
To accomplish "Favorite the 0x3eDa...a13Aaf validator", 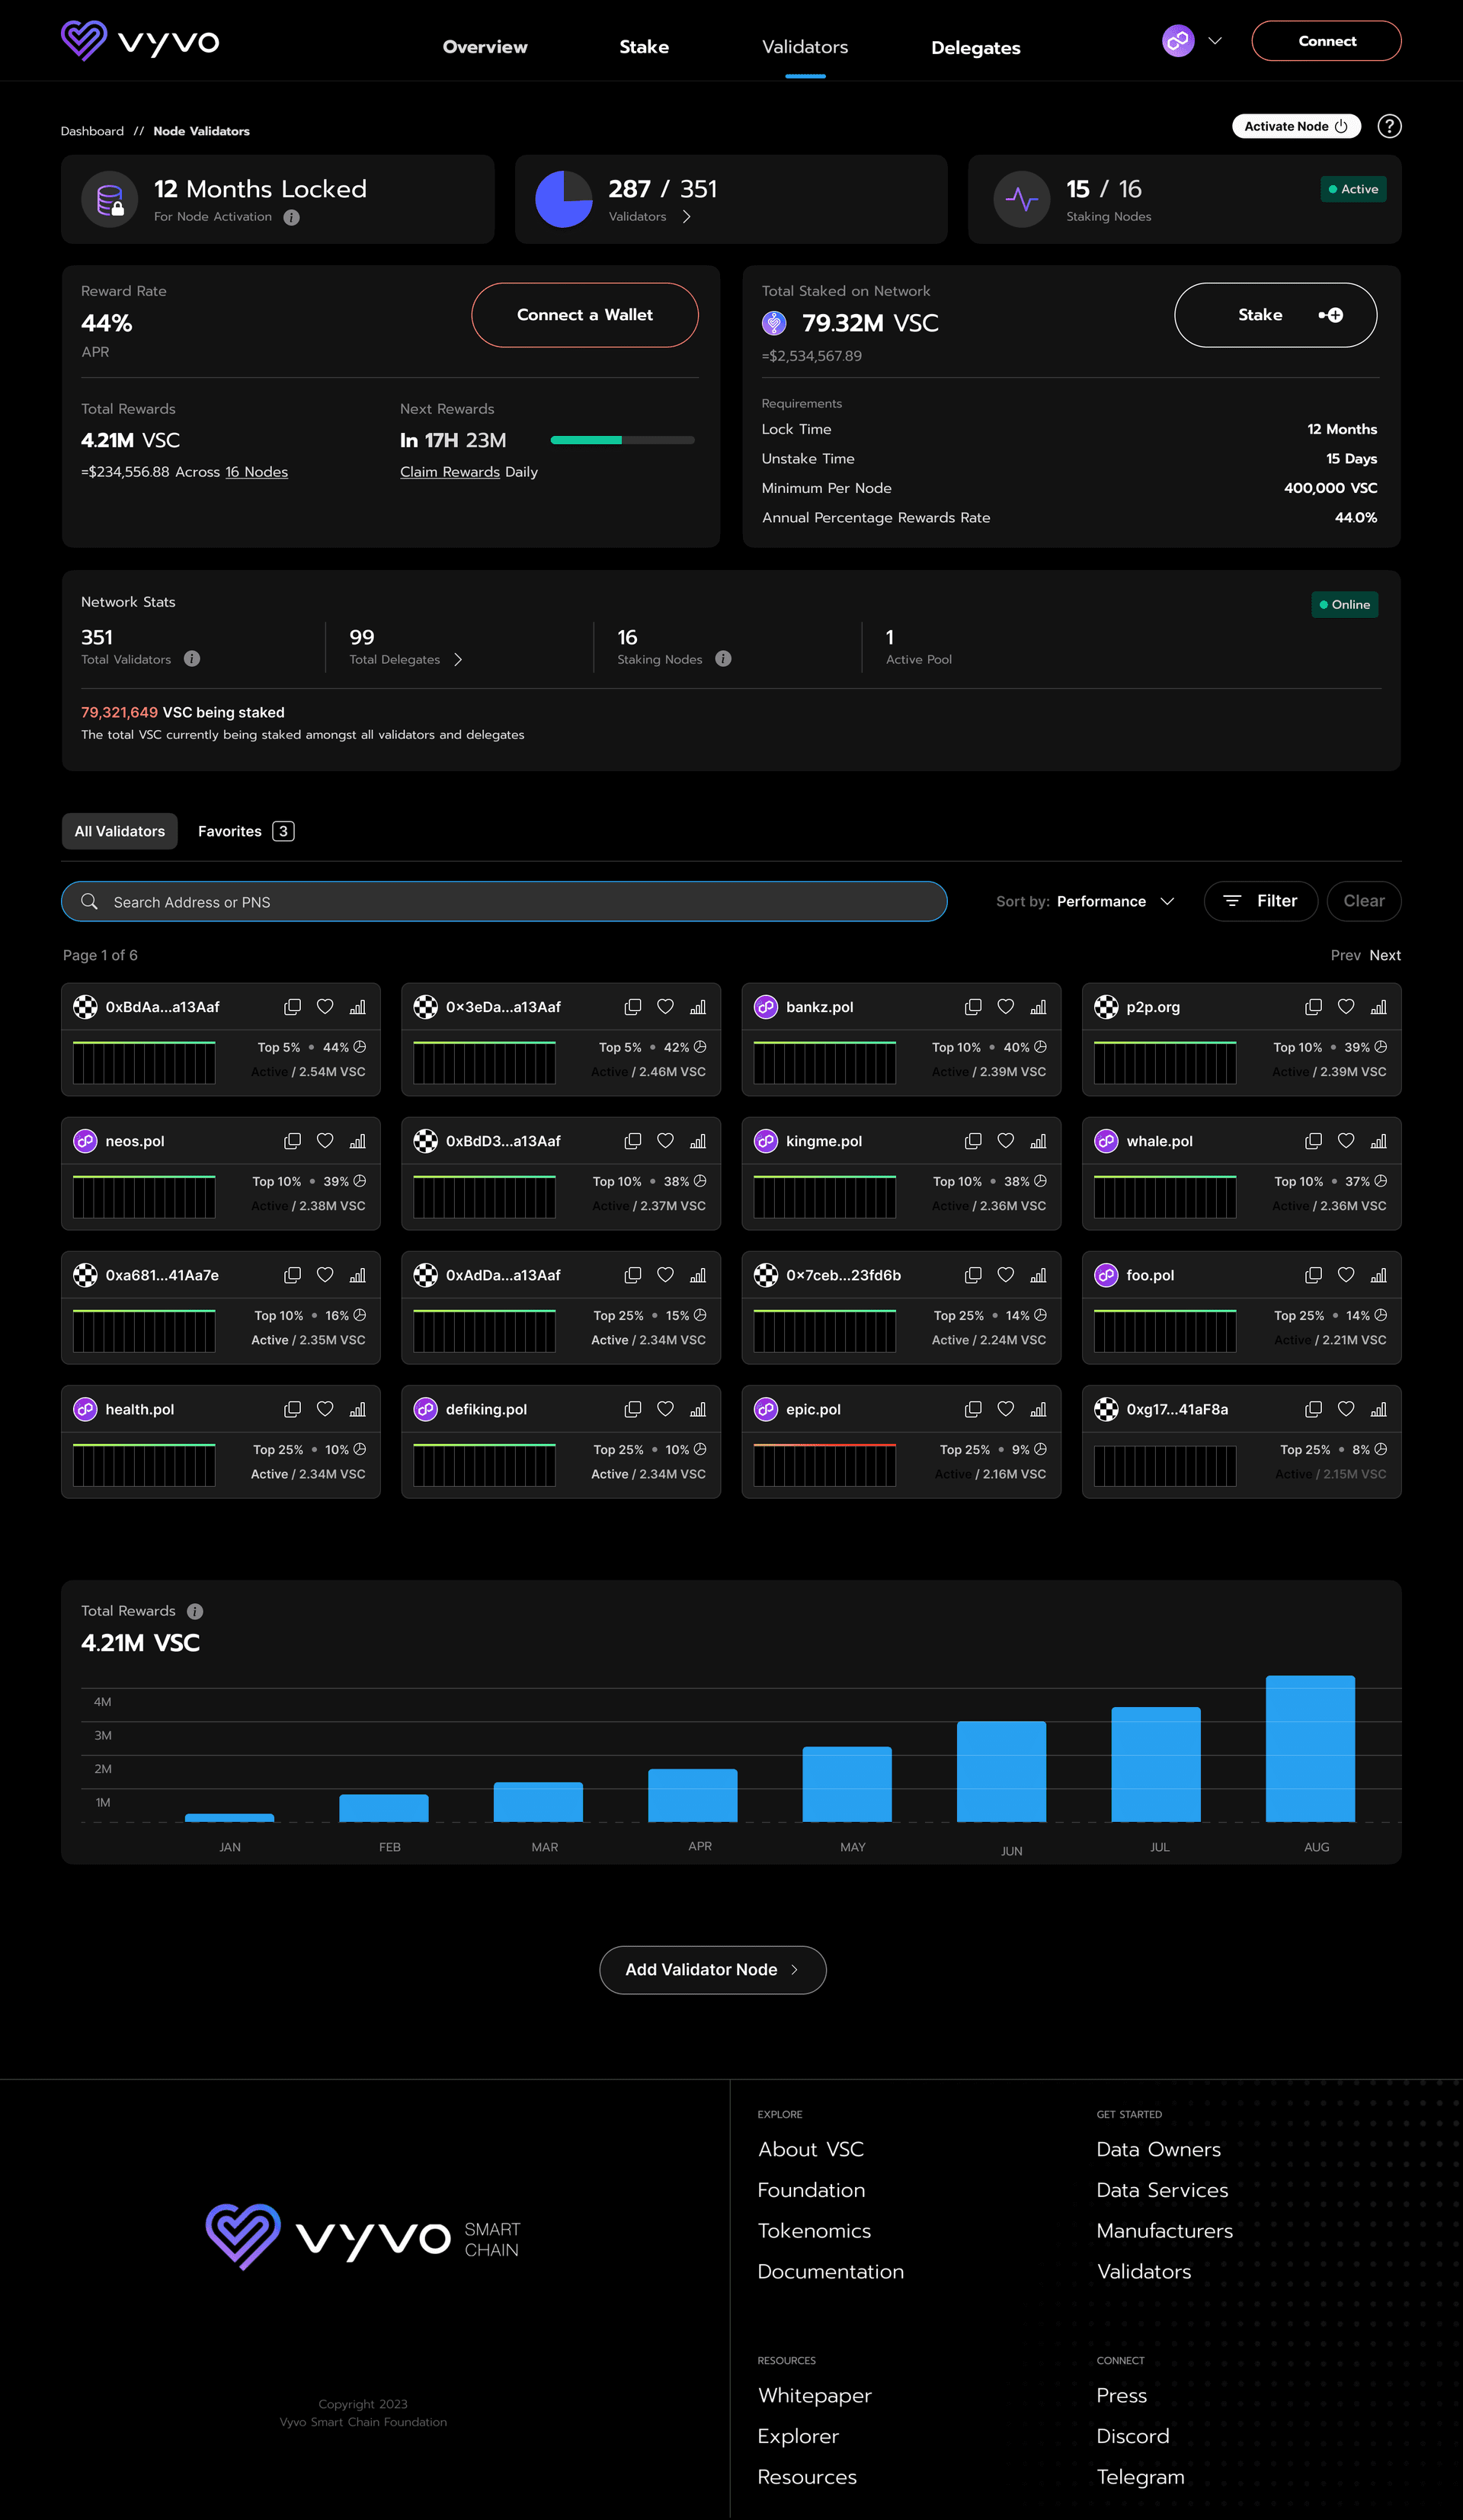I will (665, 1007).
